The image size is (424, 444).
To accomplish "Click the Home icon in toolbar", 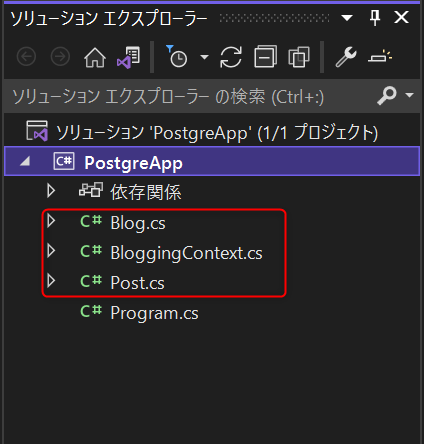I will point(95,57).
